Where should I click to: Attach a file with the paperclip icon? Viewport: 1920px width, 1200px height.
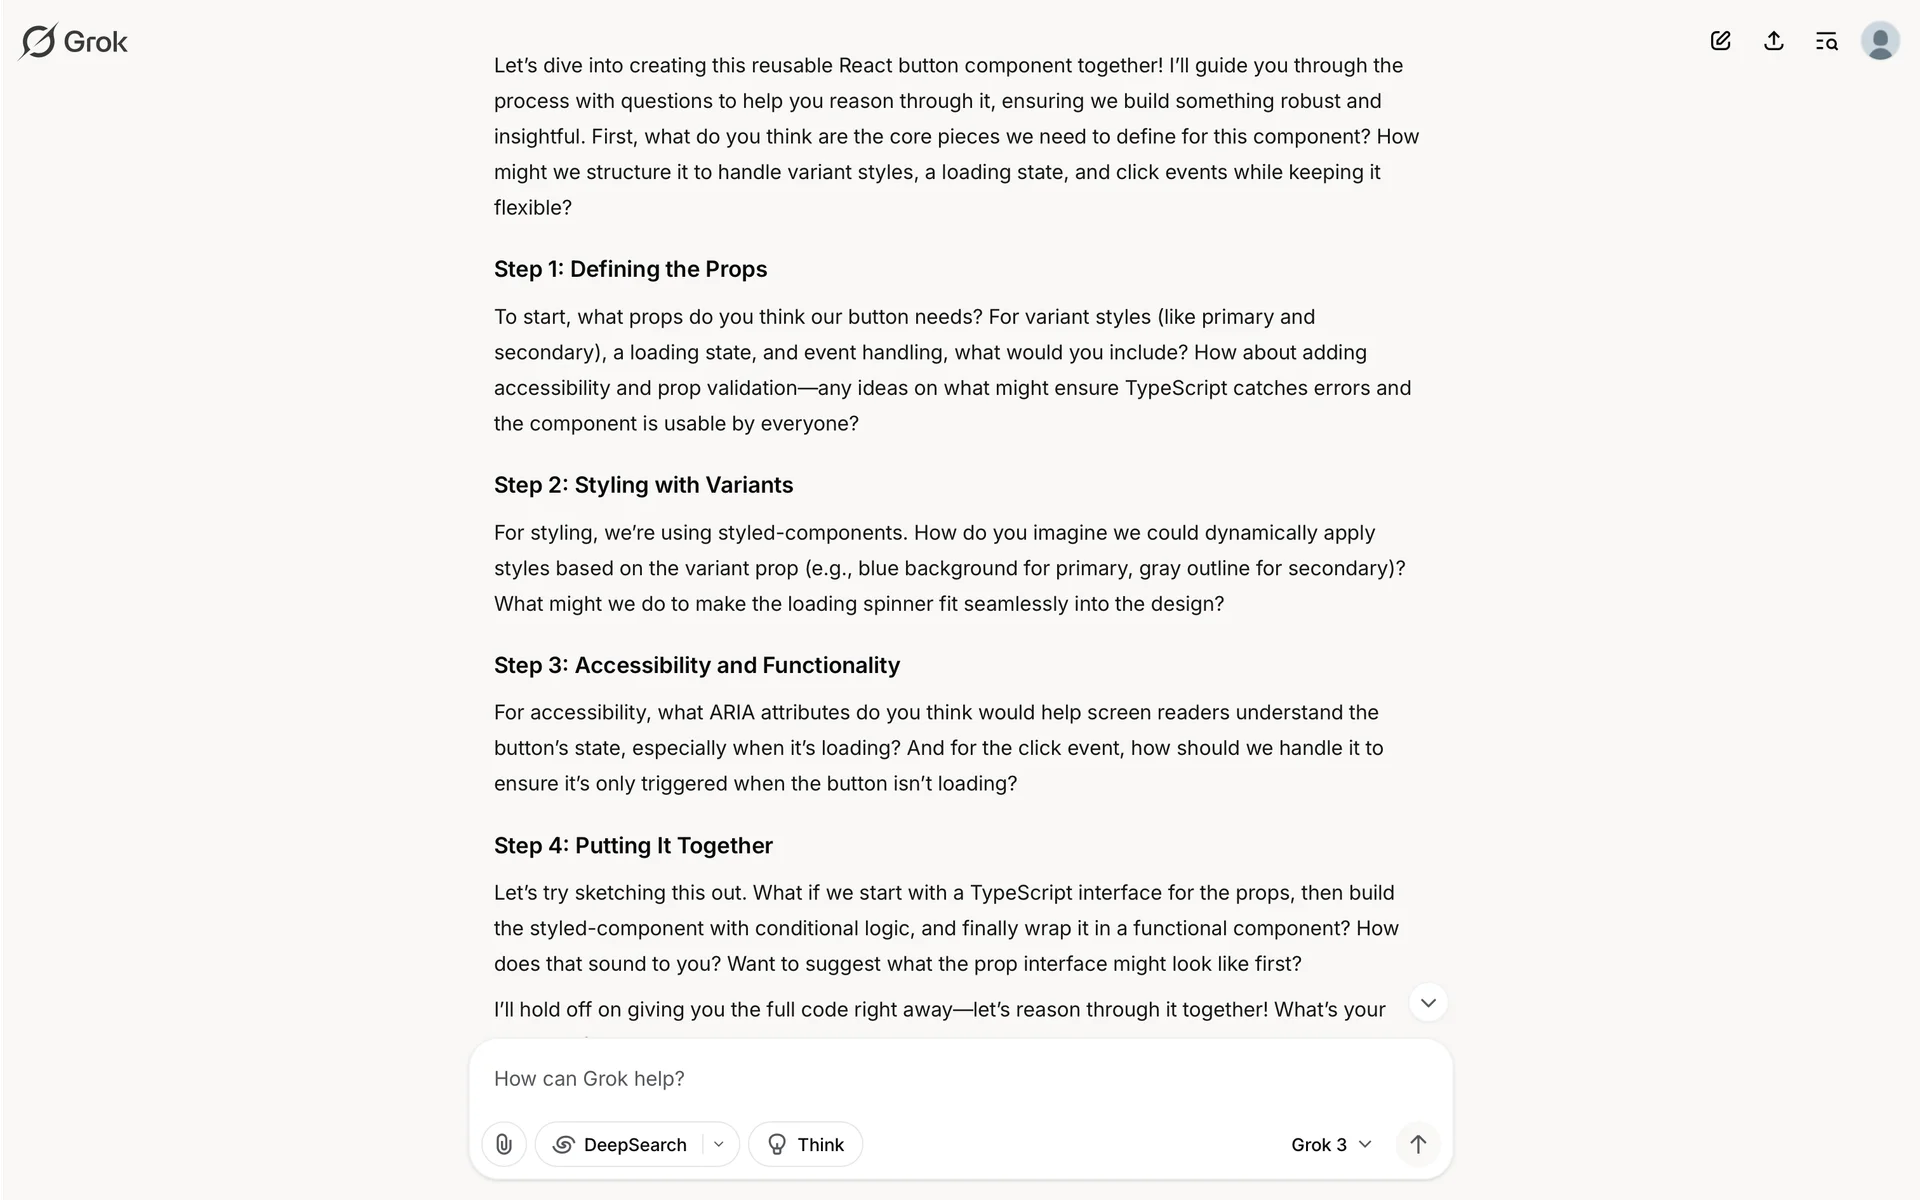tap(504, 1144)
